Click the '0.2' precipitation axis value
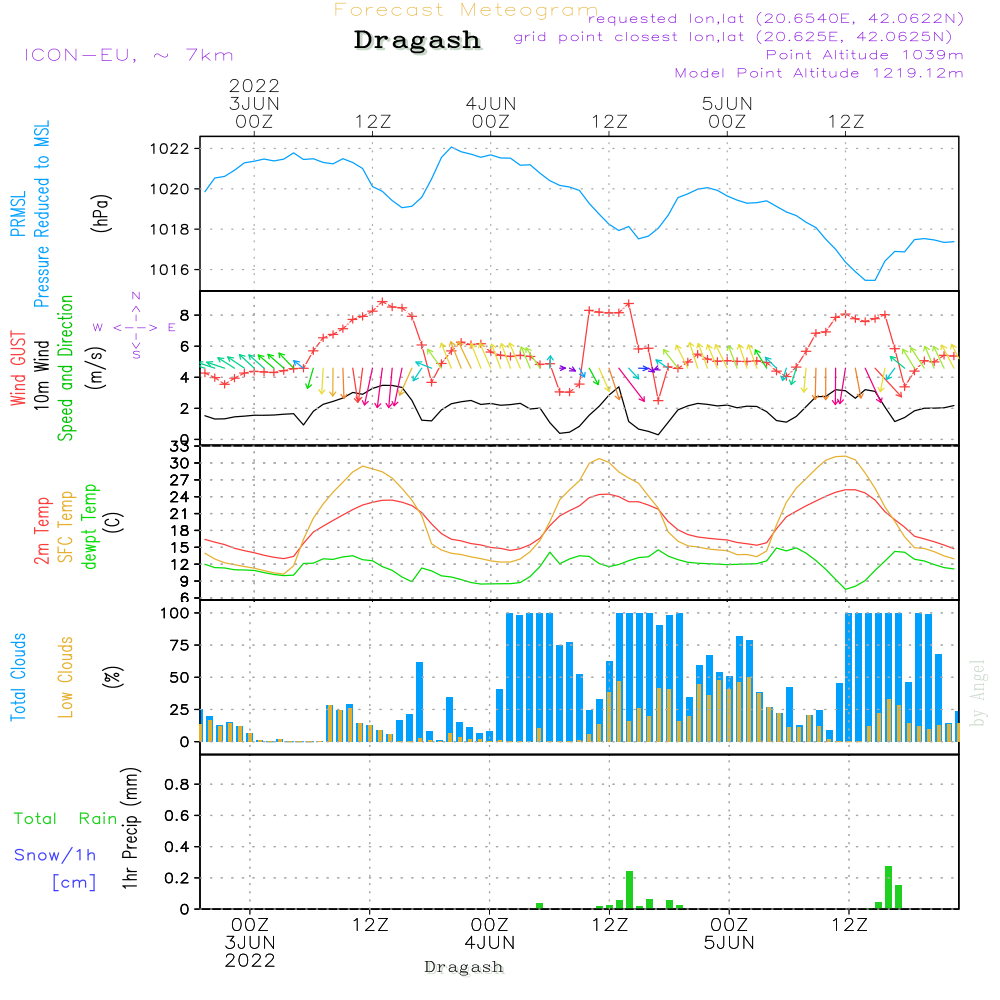1000x1000 pixels. [177, 878]
